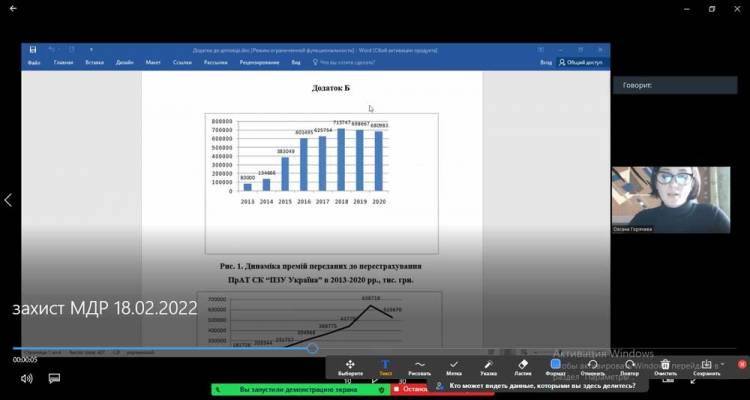Pick the Ластик eraser tool
Viewport: 750px width, 400px height.
click(522, 367)
